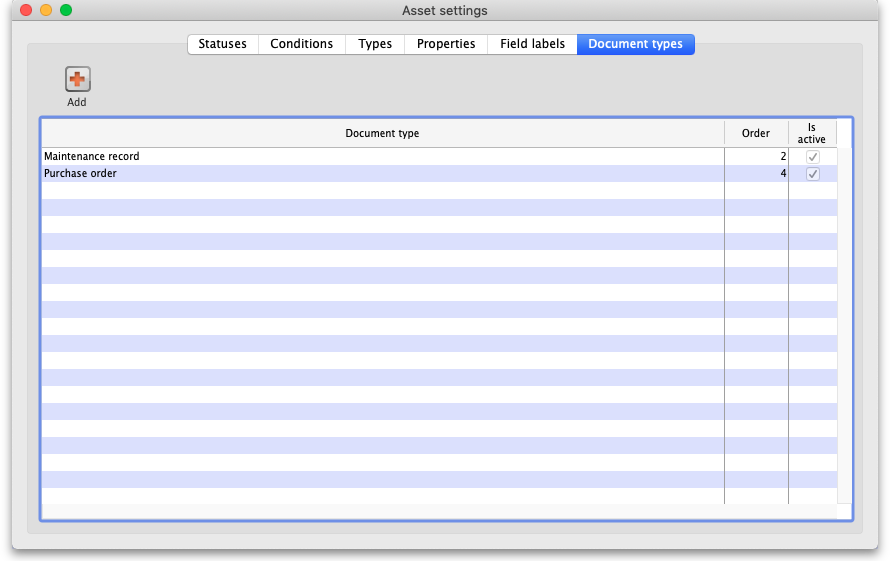This screenshot has height=561, width=890.
Task: Close the Asset settings window
Action: pyautogui.click(x=26, y=10)
